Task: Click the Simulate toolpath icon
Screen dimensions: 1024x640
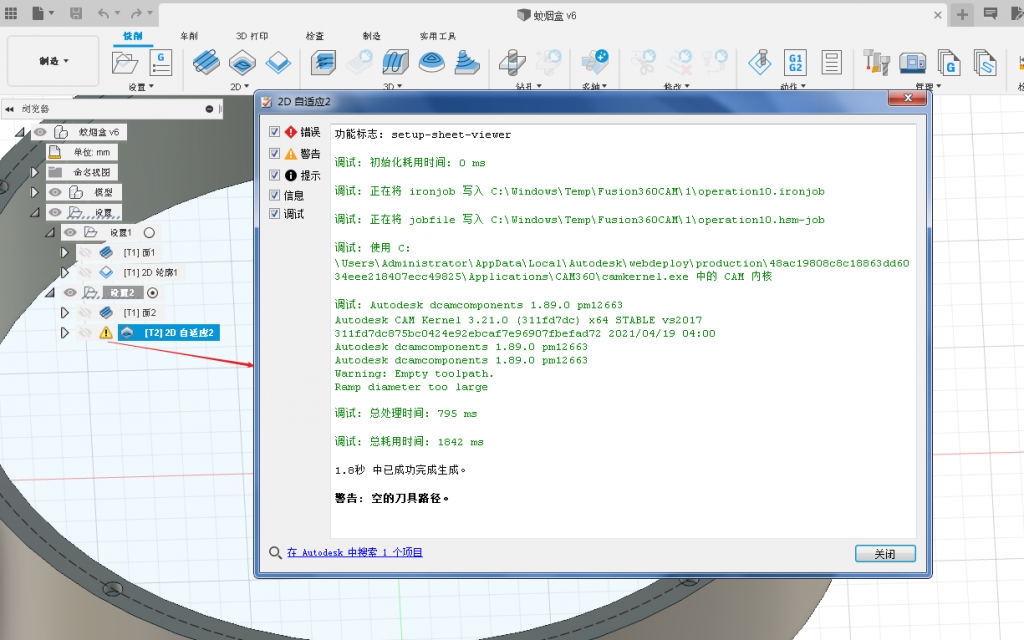Action: coord(760,63)
